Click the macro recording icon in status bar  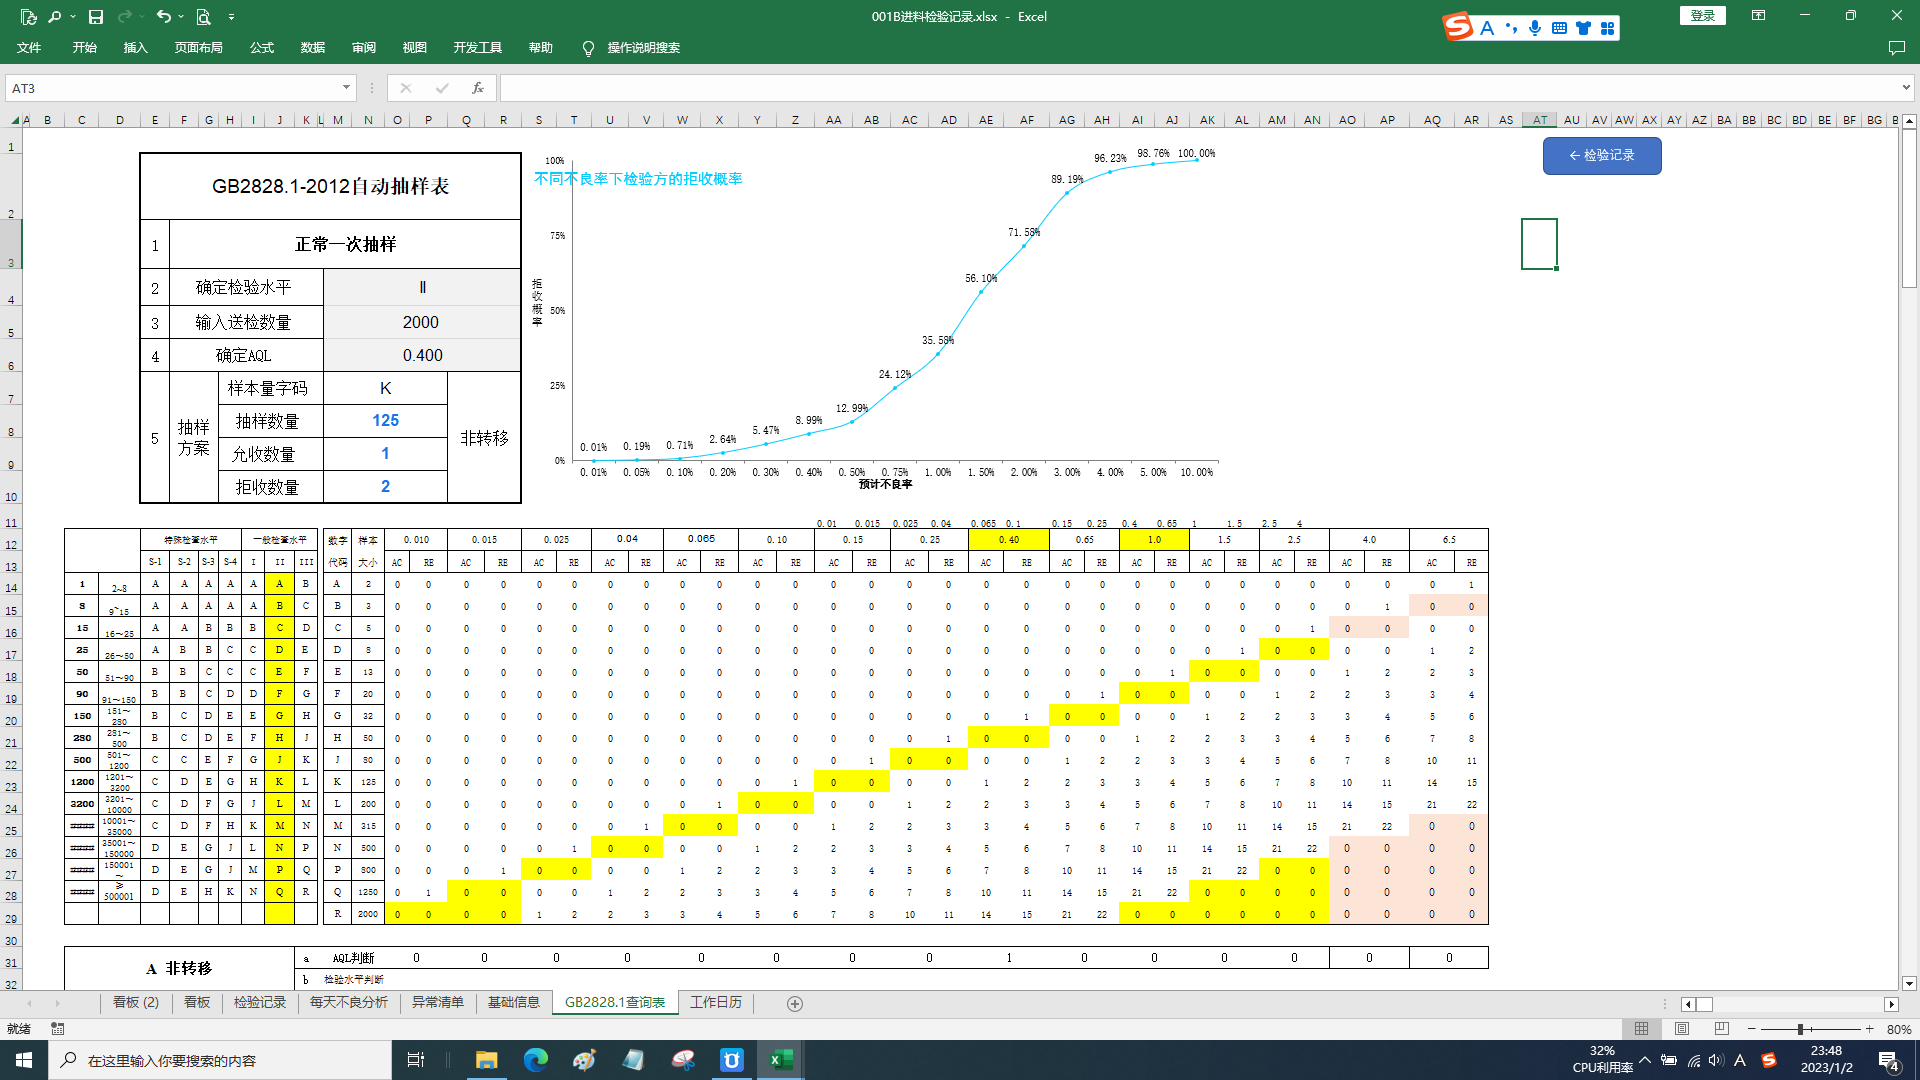point(58,1029)
